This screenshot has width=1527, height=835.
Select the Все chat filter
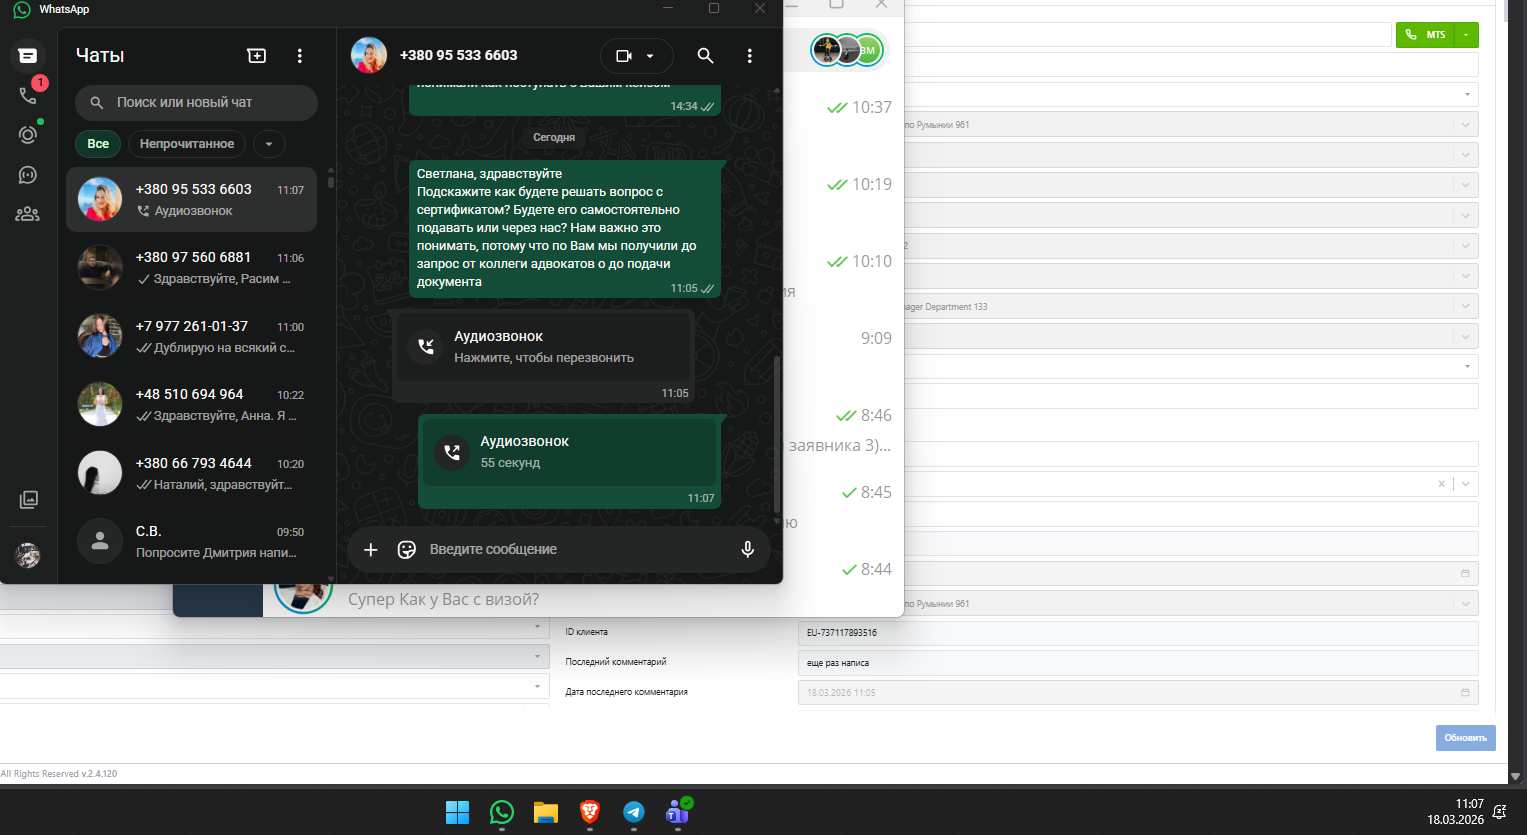click(98, 144)
